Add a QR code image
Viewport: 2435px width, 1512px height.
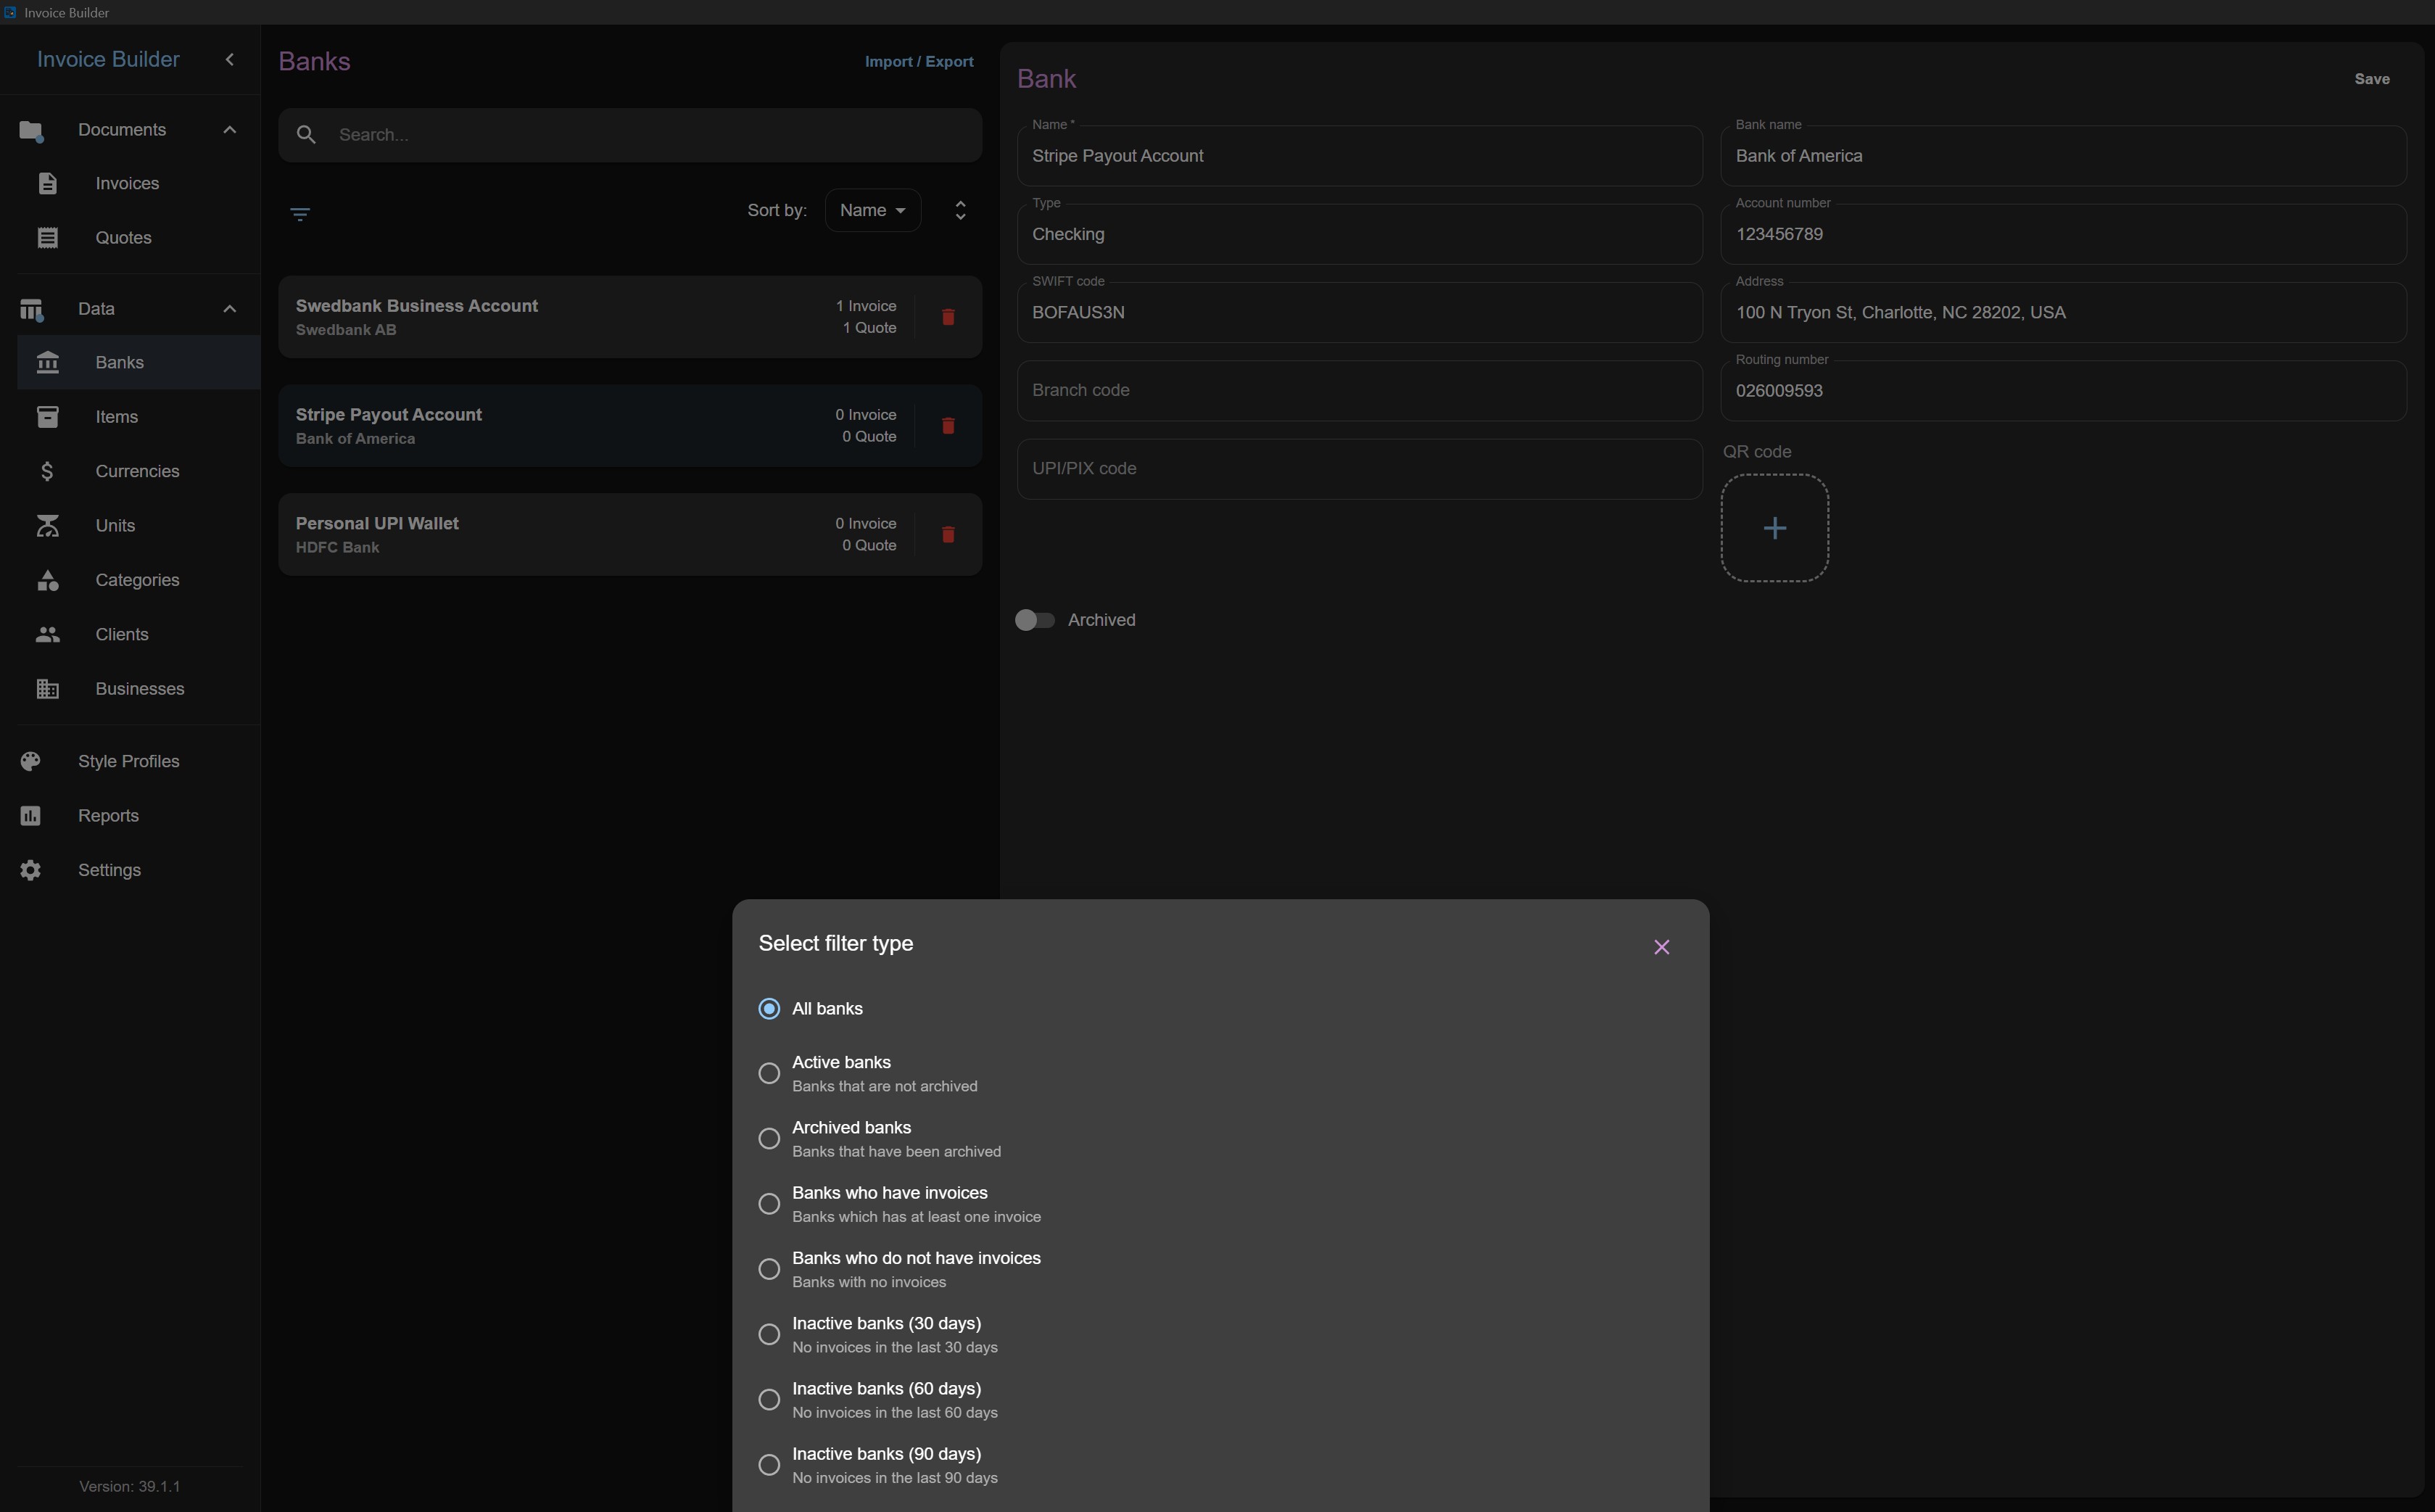tap(1774, 528)
